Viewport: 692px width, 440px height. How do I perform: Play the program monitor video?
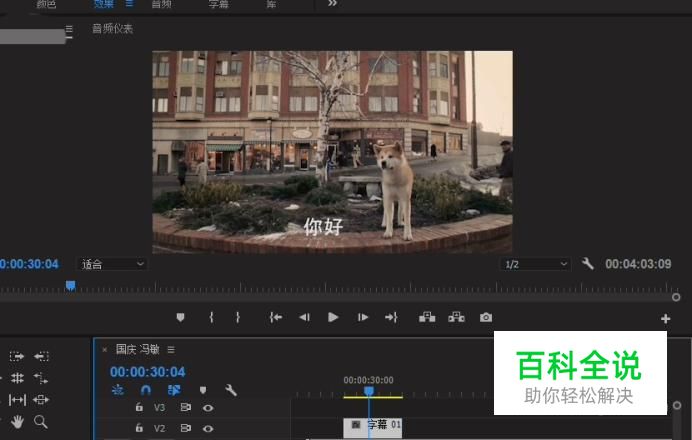click(x=333, y=317)
